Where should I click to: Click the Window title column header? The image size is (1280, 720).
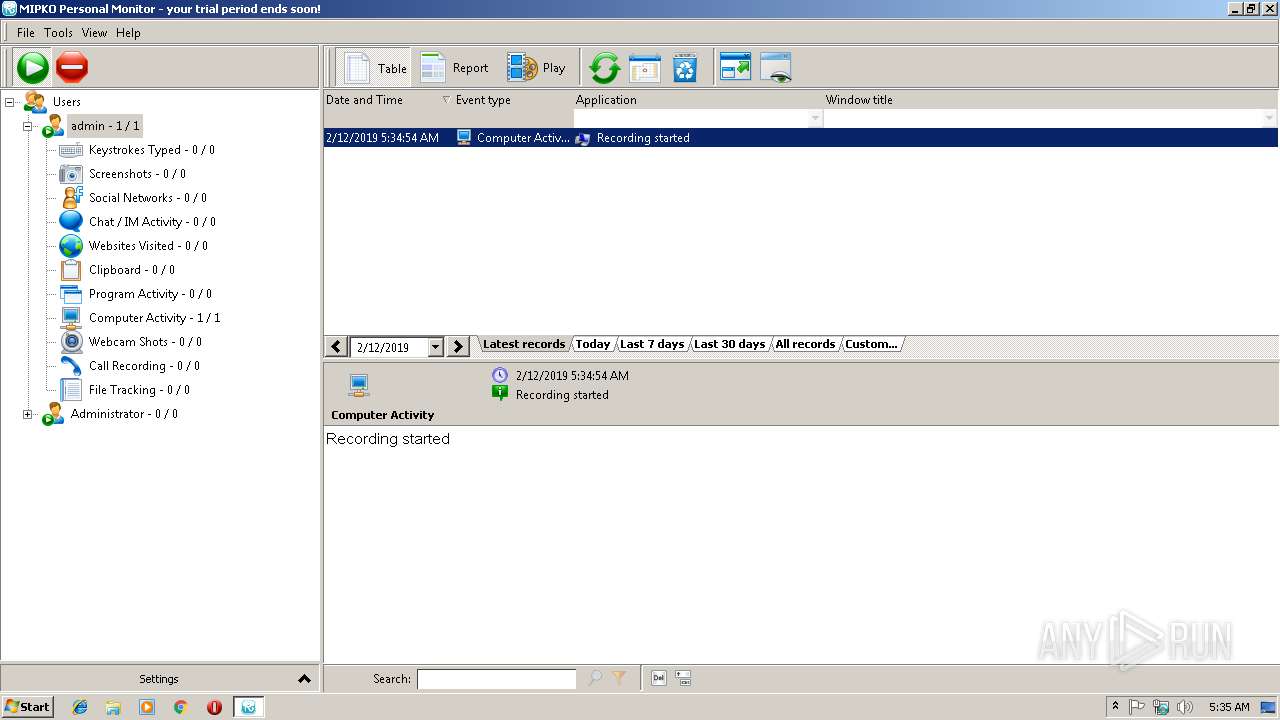[x=1050, y=100]
